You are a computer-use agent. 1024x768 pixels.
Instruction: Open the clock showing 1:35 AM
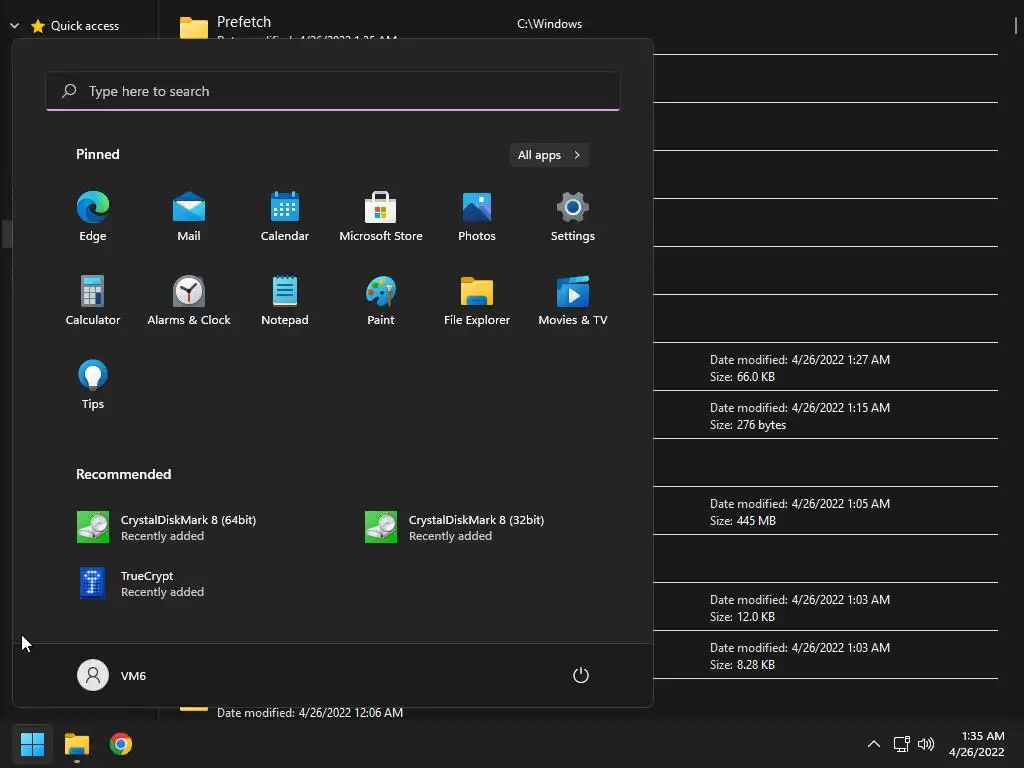pos(976,744)
